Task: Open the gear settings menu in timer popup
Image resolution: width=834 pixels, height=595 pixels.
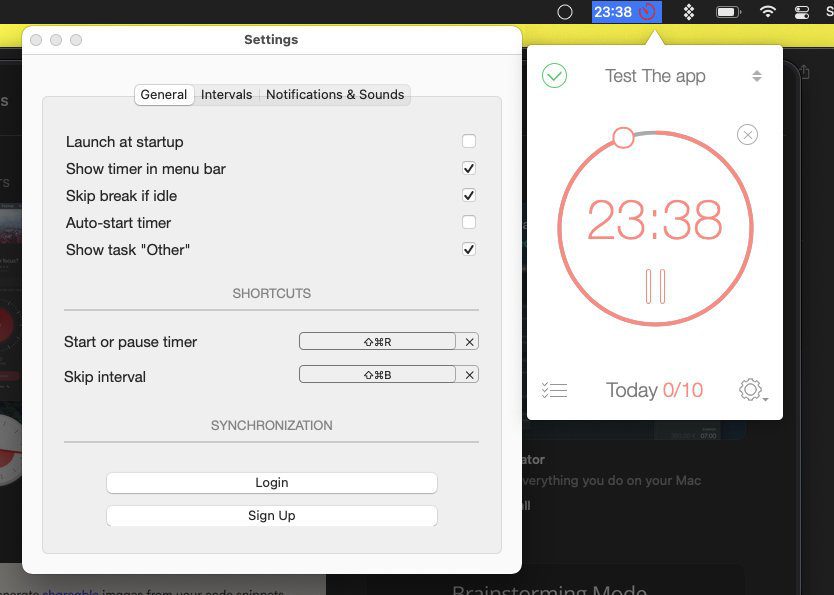Action: pos(752,390)
